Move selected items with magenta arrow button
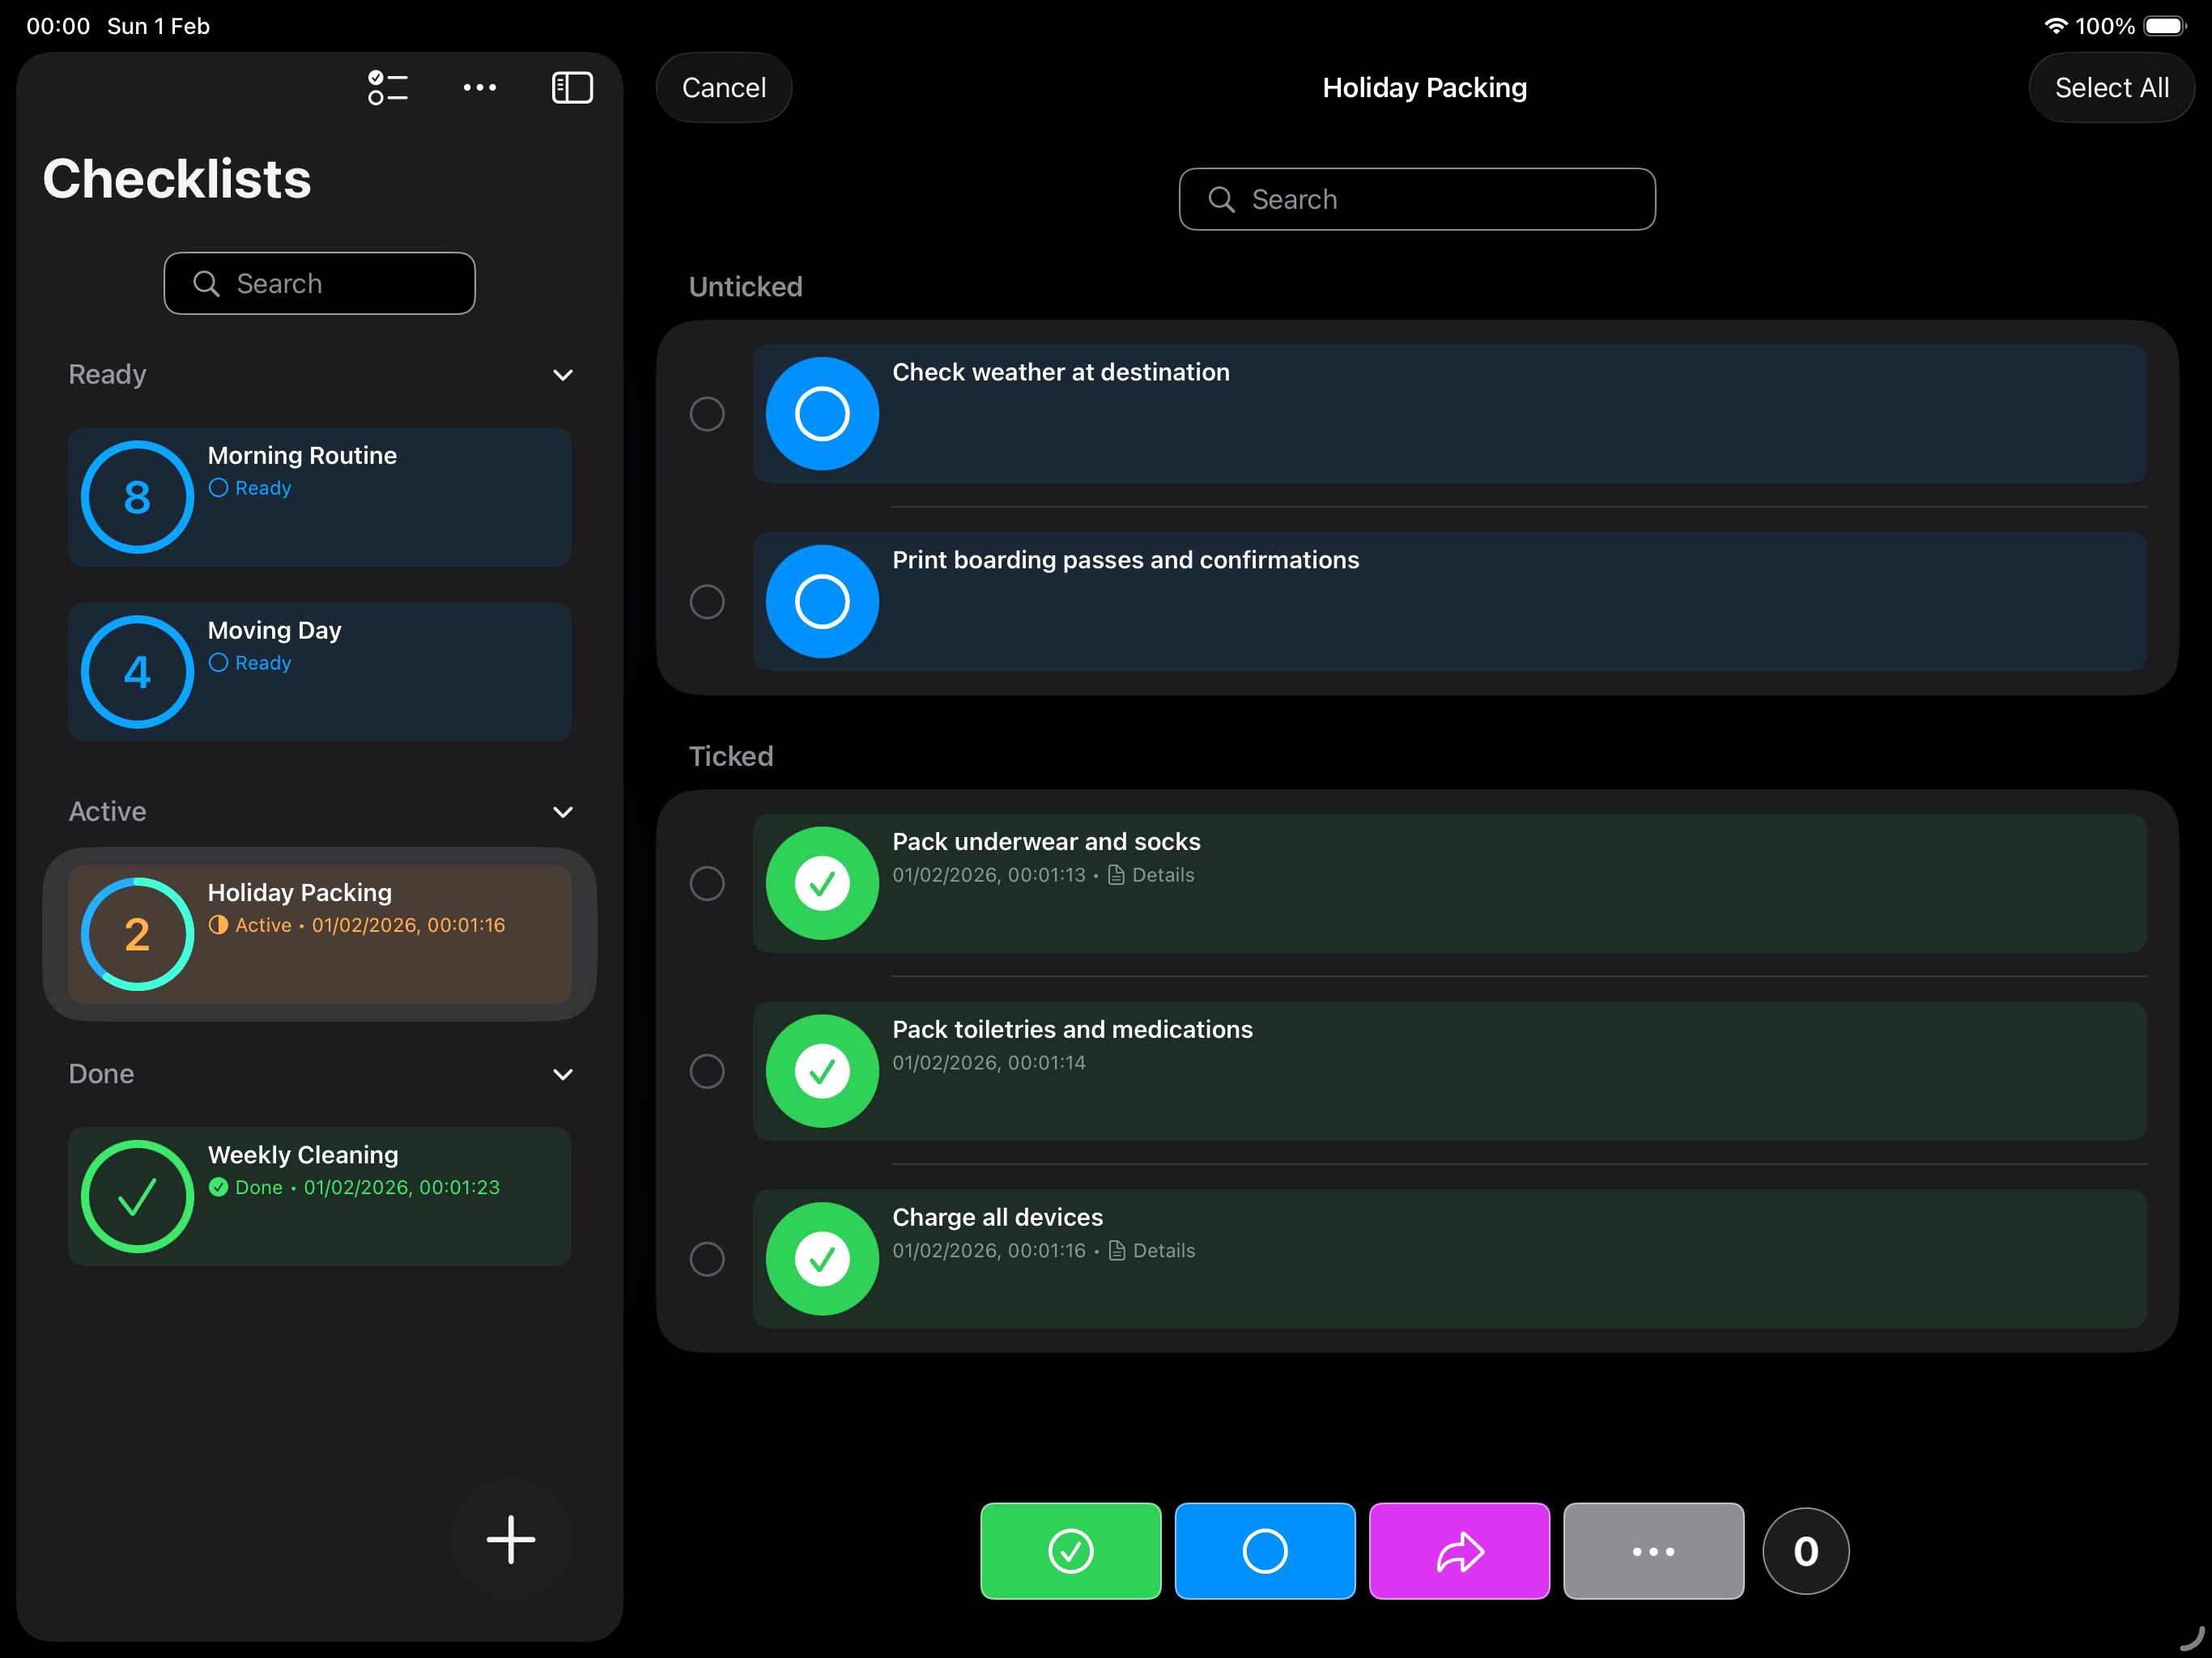Viewport: 2212px width, 1658px height. 1459,1551
